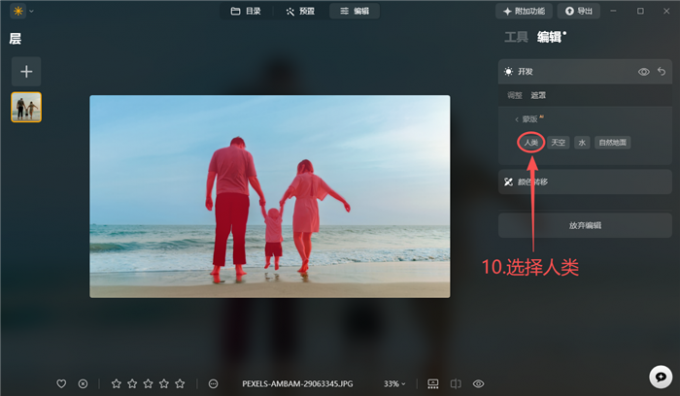
Task: Minimize the Luminar window
Action: tap(613, 11)
